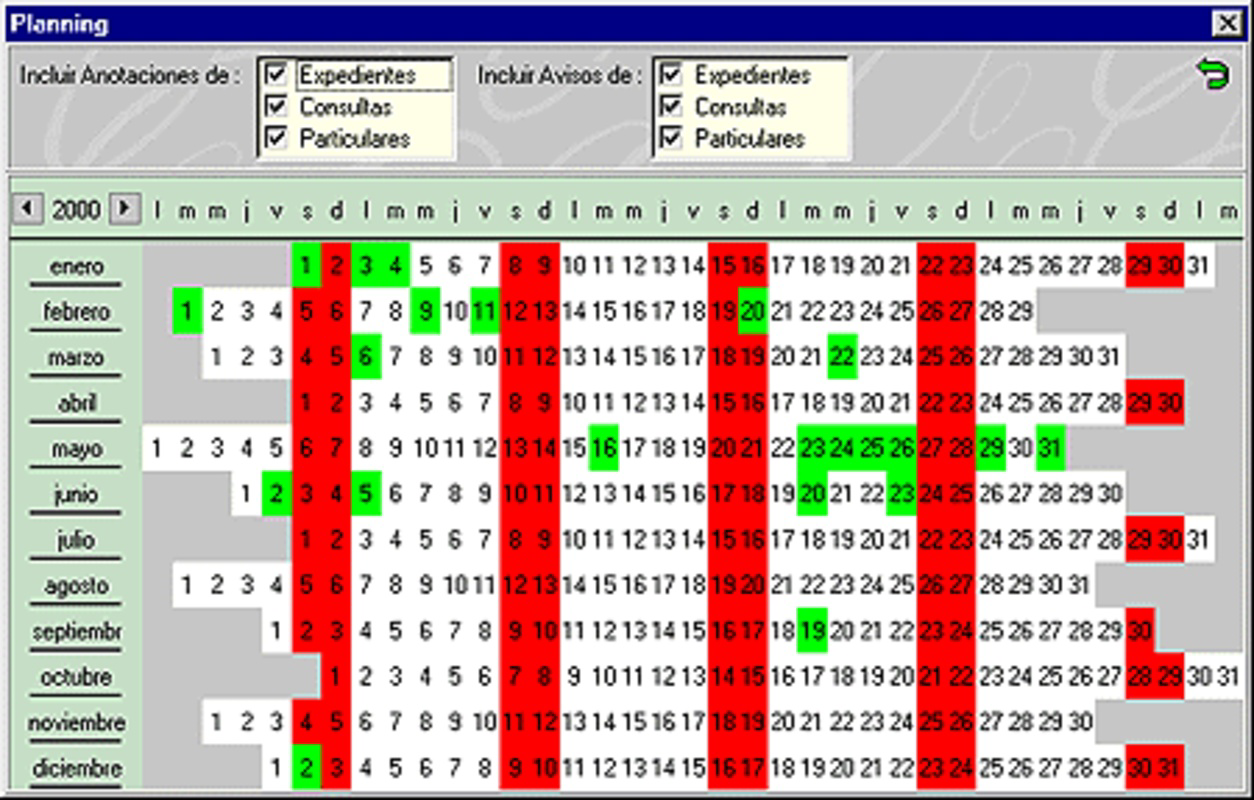Open the octubre month button
Screen dimensions: 1254x800
click(76, 678)
